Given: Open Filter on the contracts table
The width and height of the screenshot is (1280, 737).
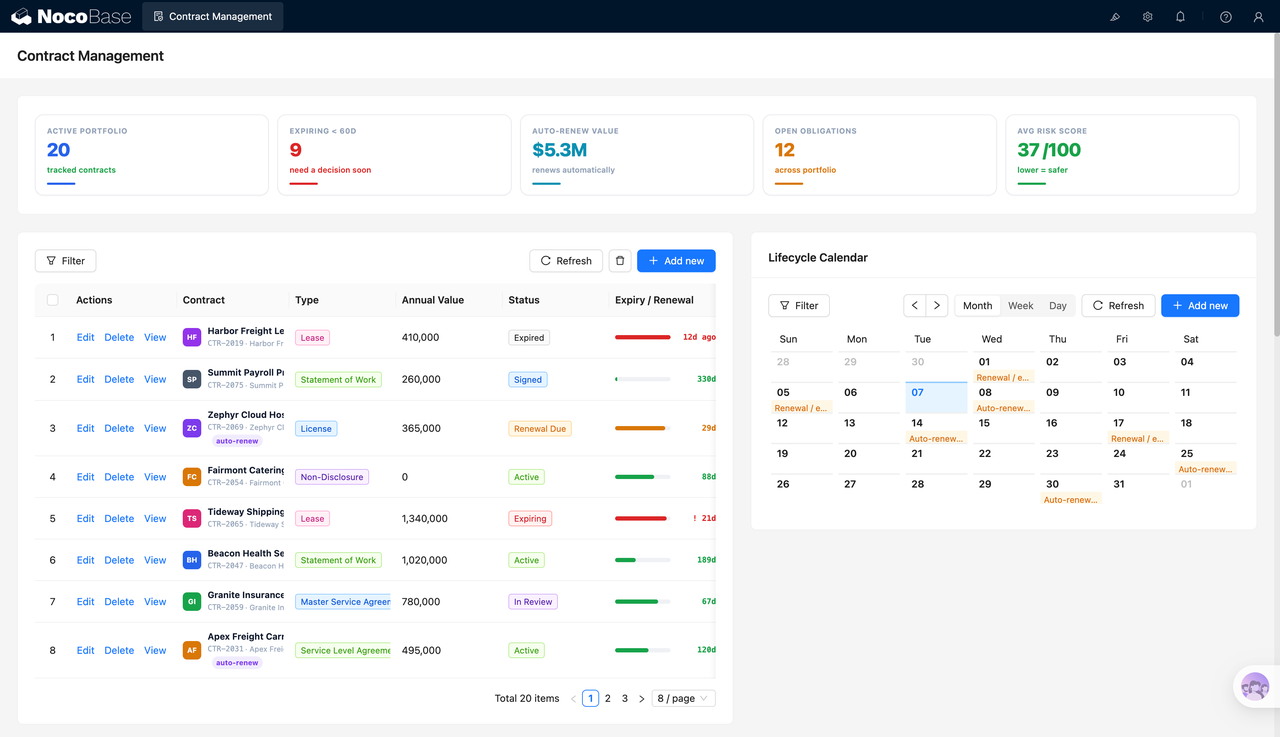Looking at the screenshot, I should 65,261.
